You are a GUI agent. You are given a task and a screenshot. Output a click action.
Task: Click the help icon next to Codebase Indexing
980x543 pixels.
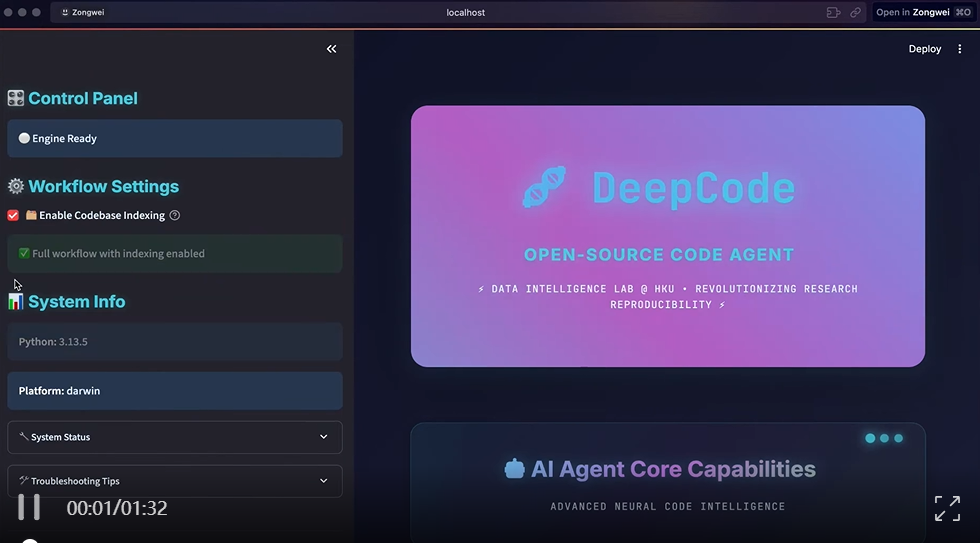[x=175, y=215]
